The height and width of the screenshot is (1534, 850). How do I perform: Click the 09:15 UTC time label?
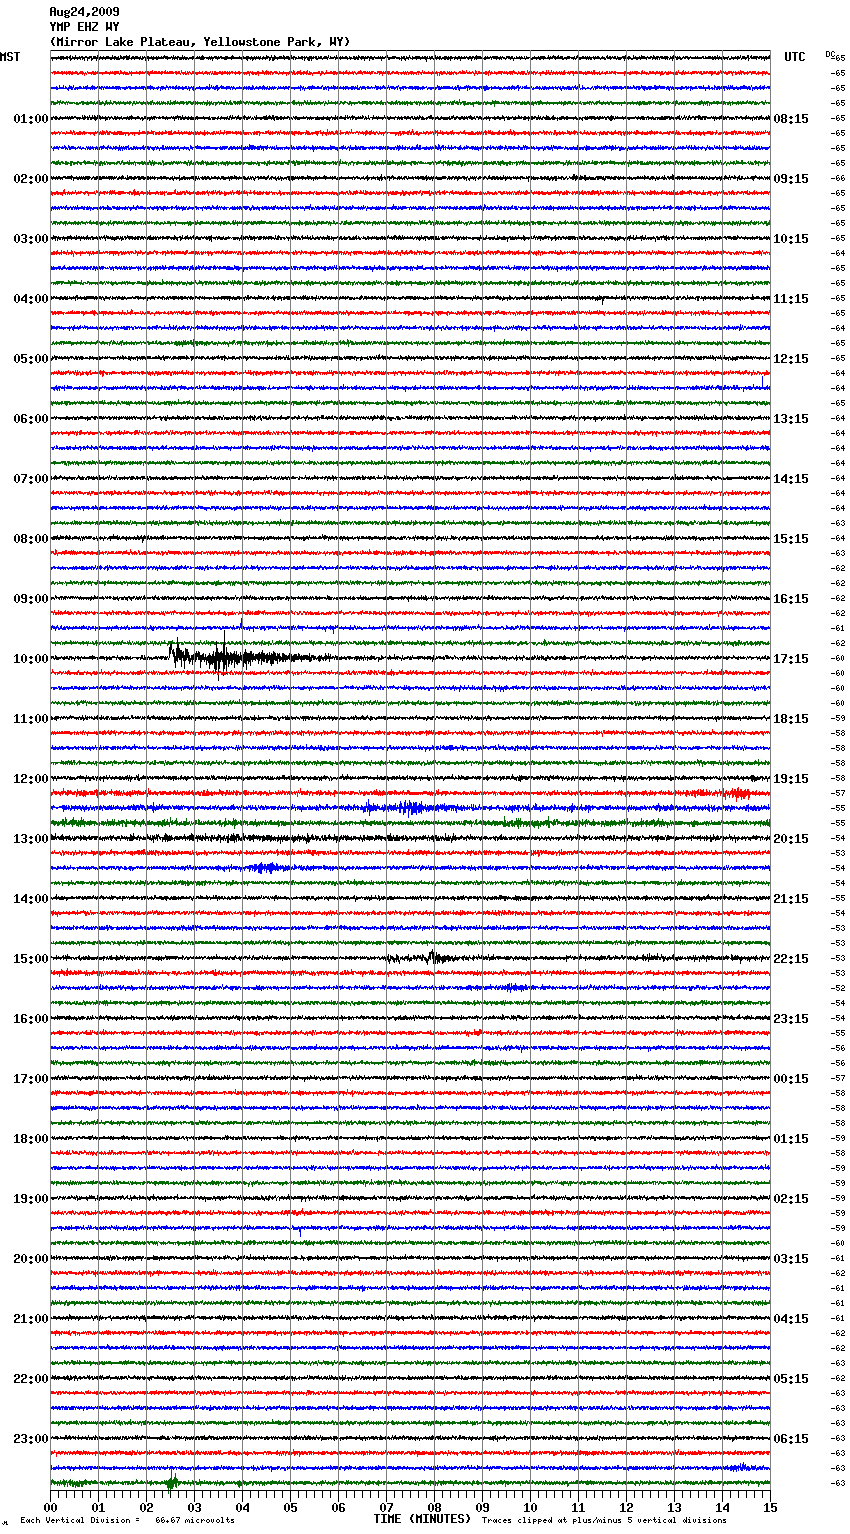tap(791, 179)
